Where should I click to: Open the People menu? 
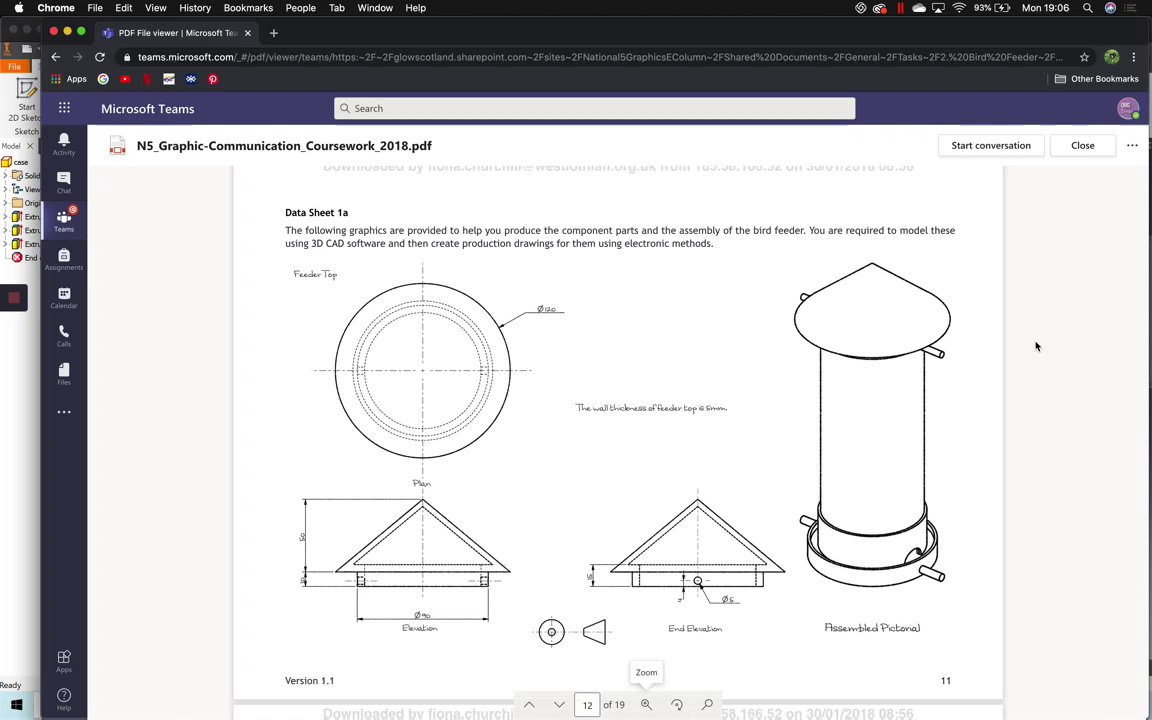point(300,8)
